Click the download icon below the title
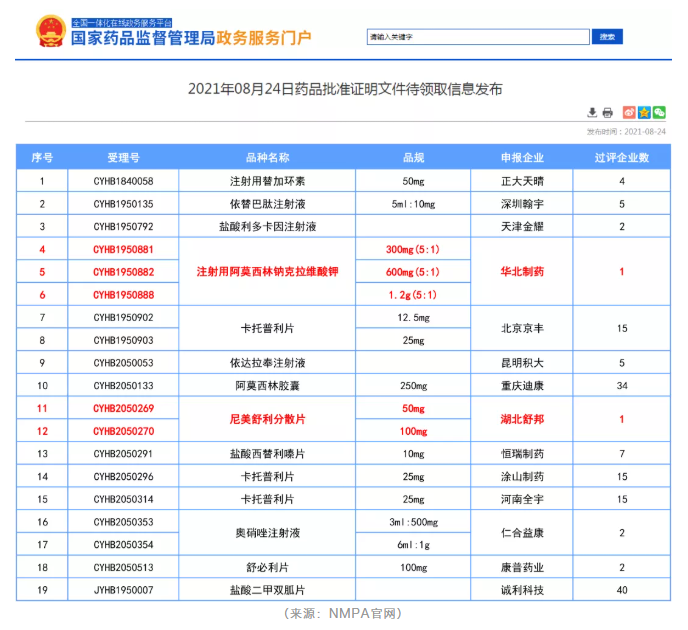Image resolution: width=688 pixels, height=630 pixels. [592, 113]
